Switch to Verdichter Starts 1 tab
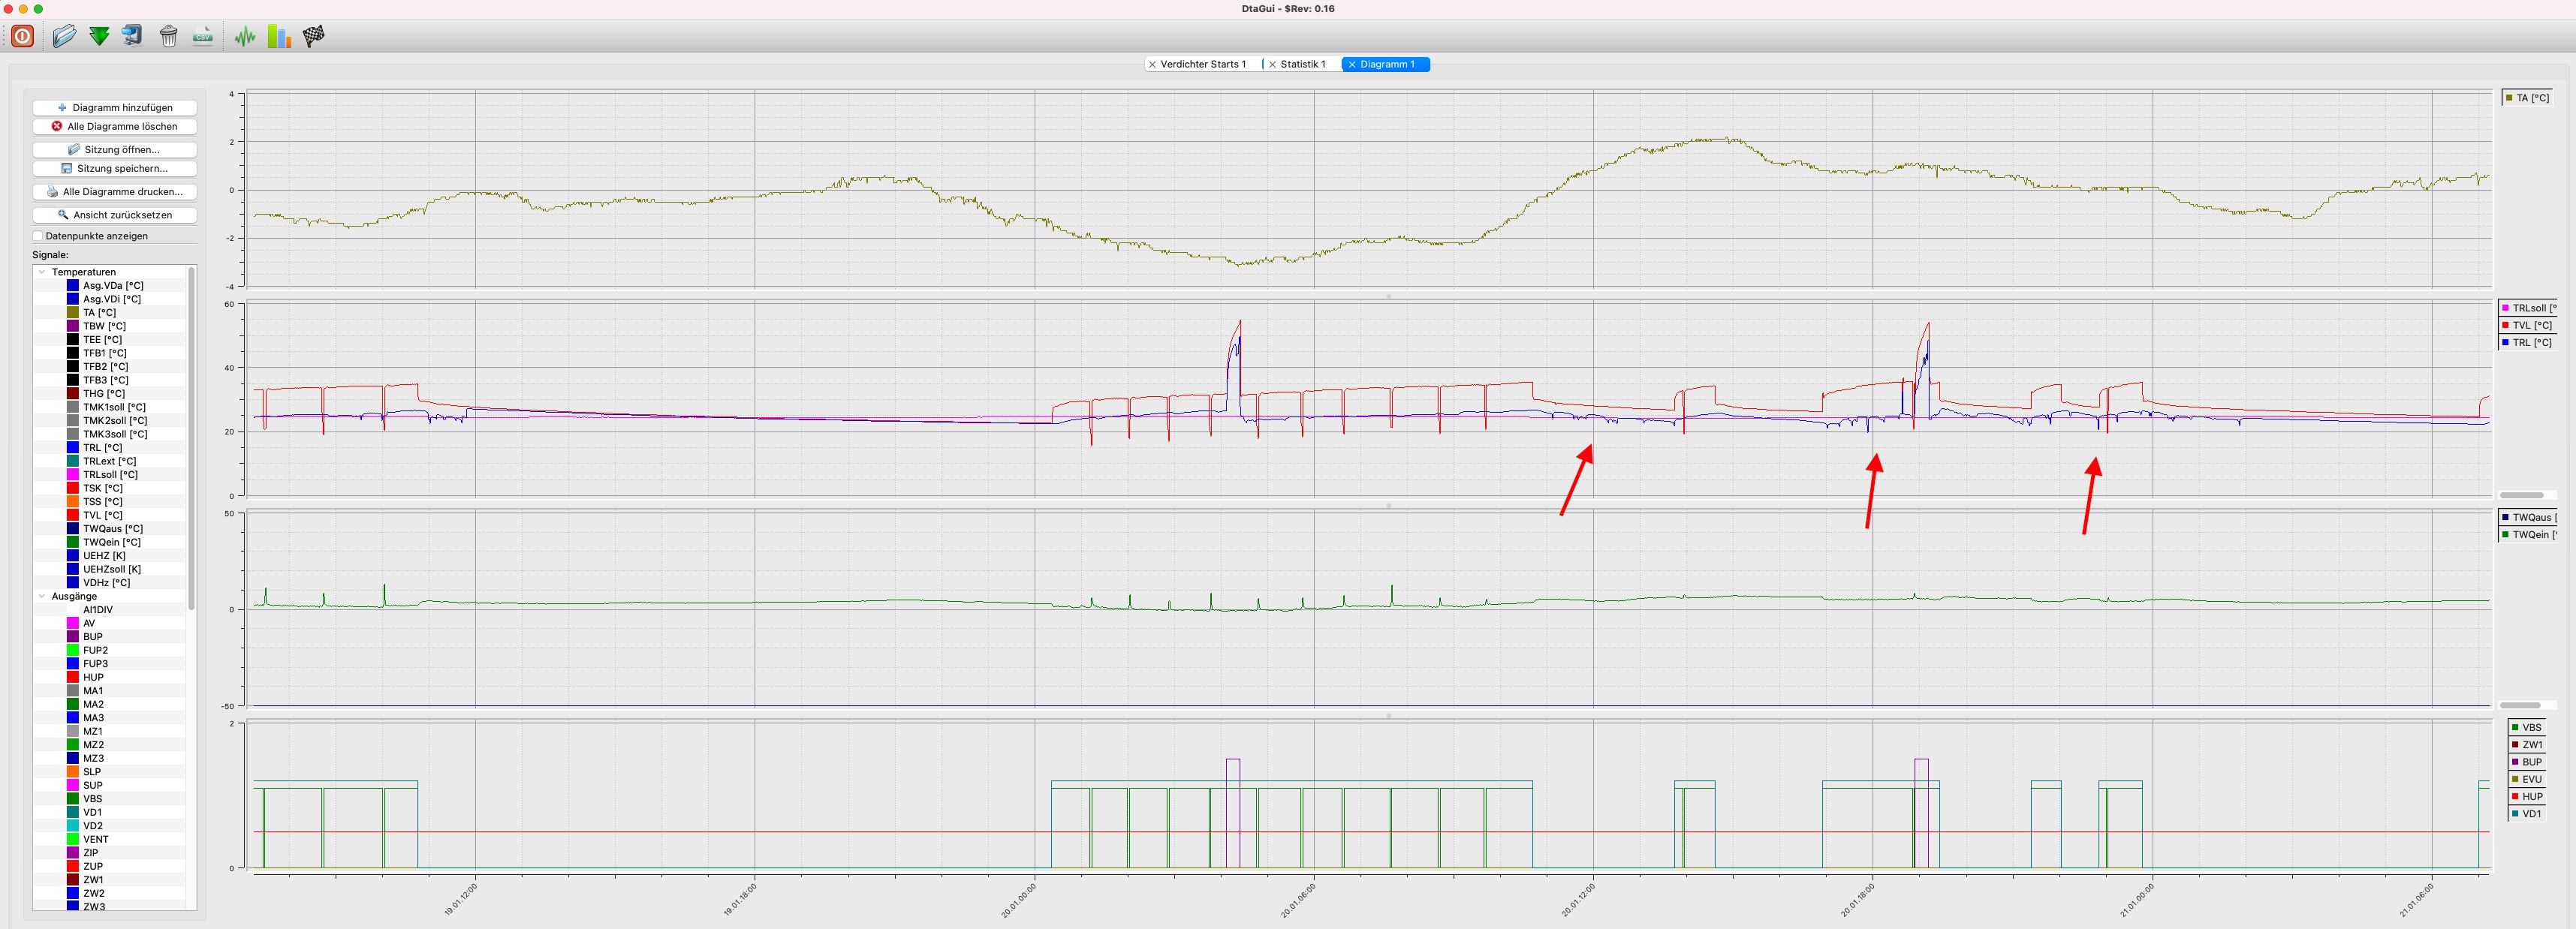 1203,64
